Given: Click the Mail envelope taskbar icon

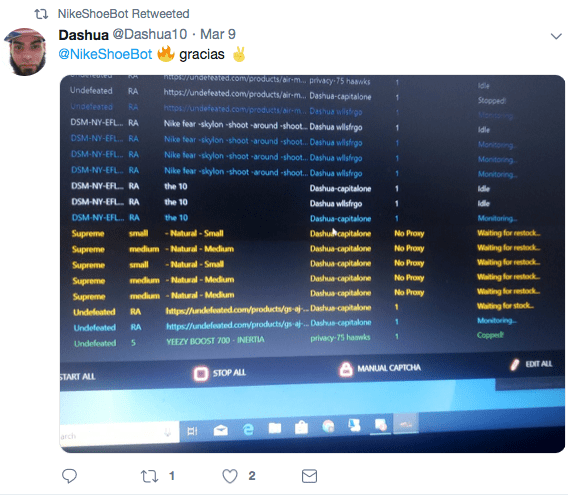Looking at the screenshot, I should click(x=221, y=430).
